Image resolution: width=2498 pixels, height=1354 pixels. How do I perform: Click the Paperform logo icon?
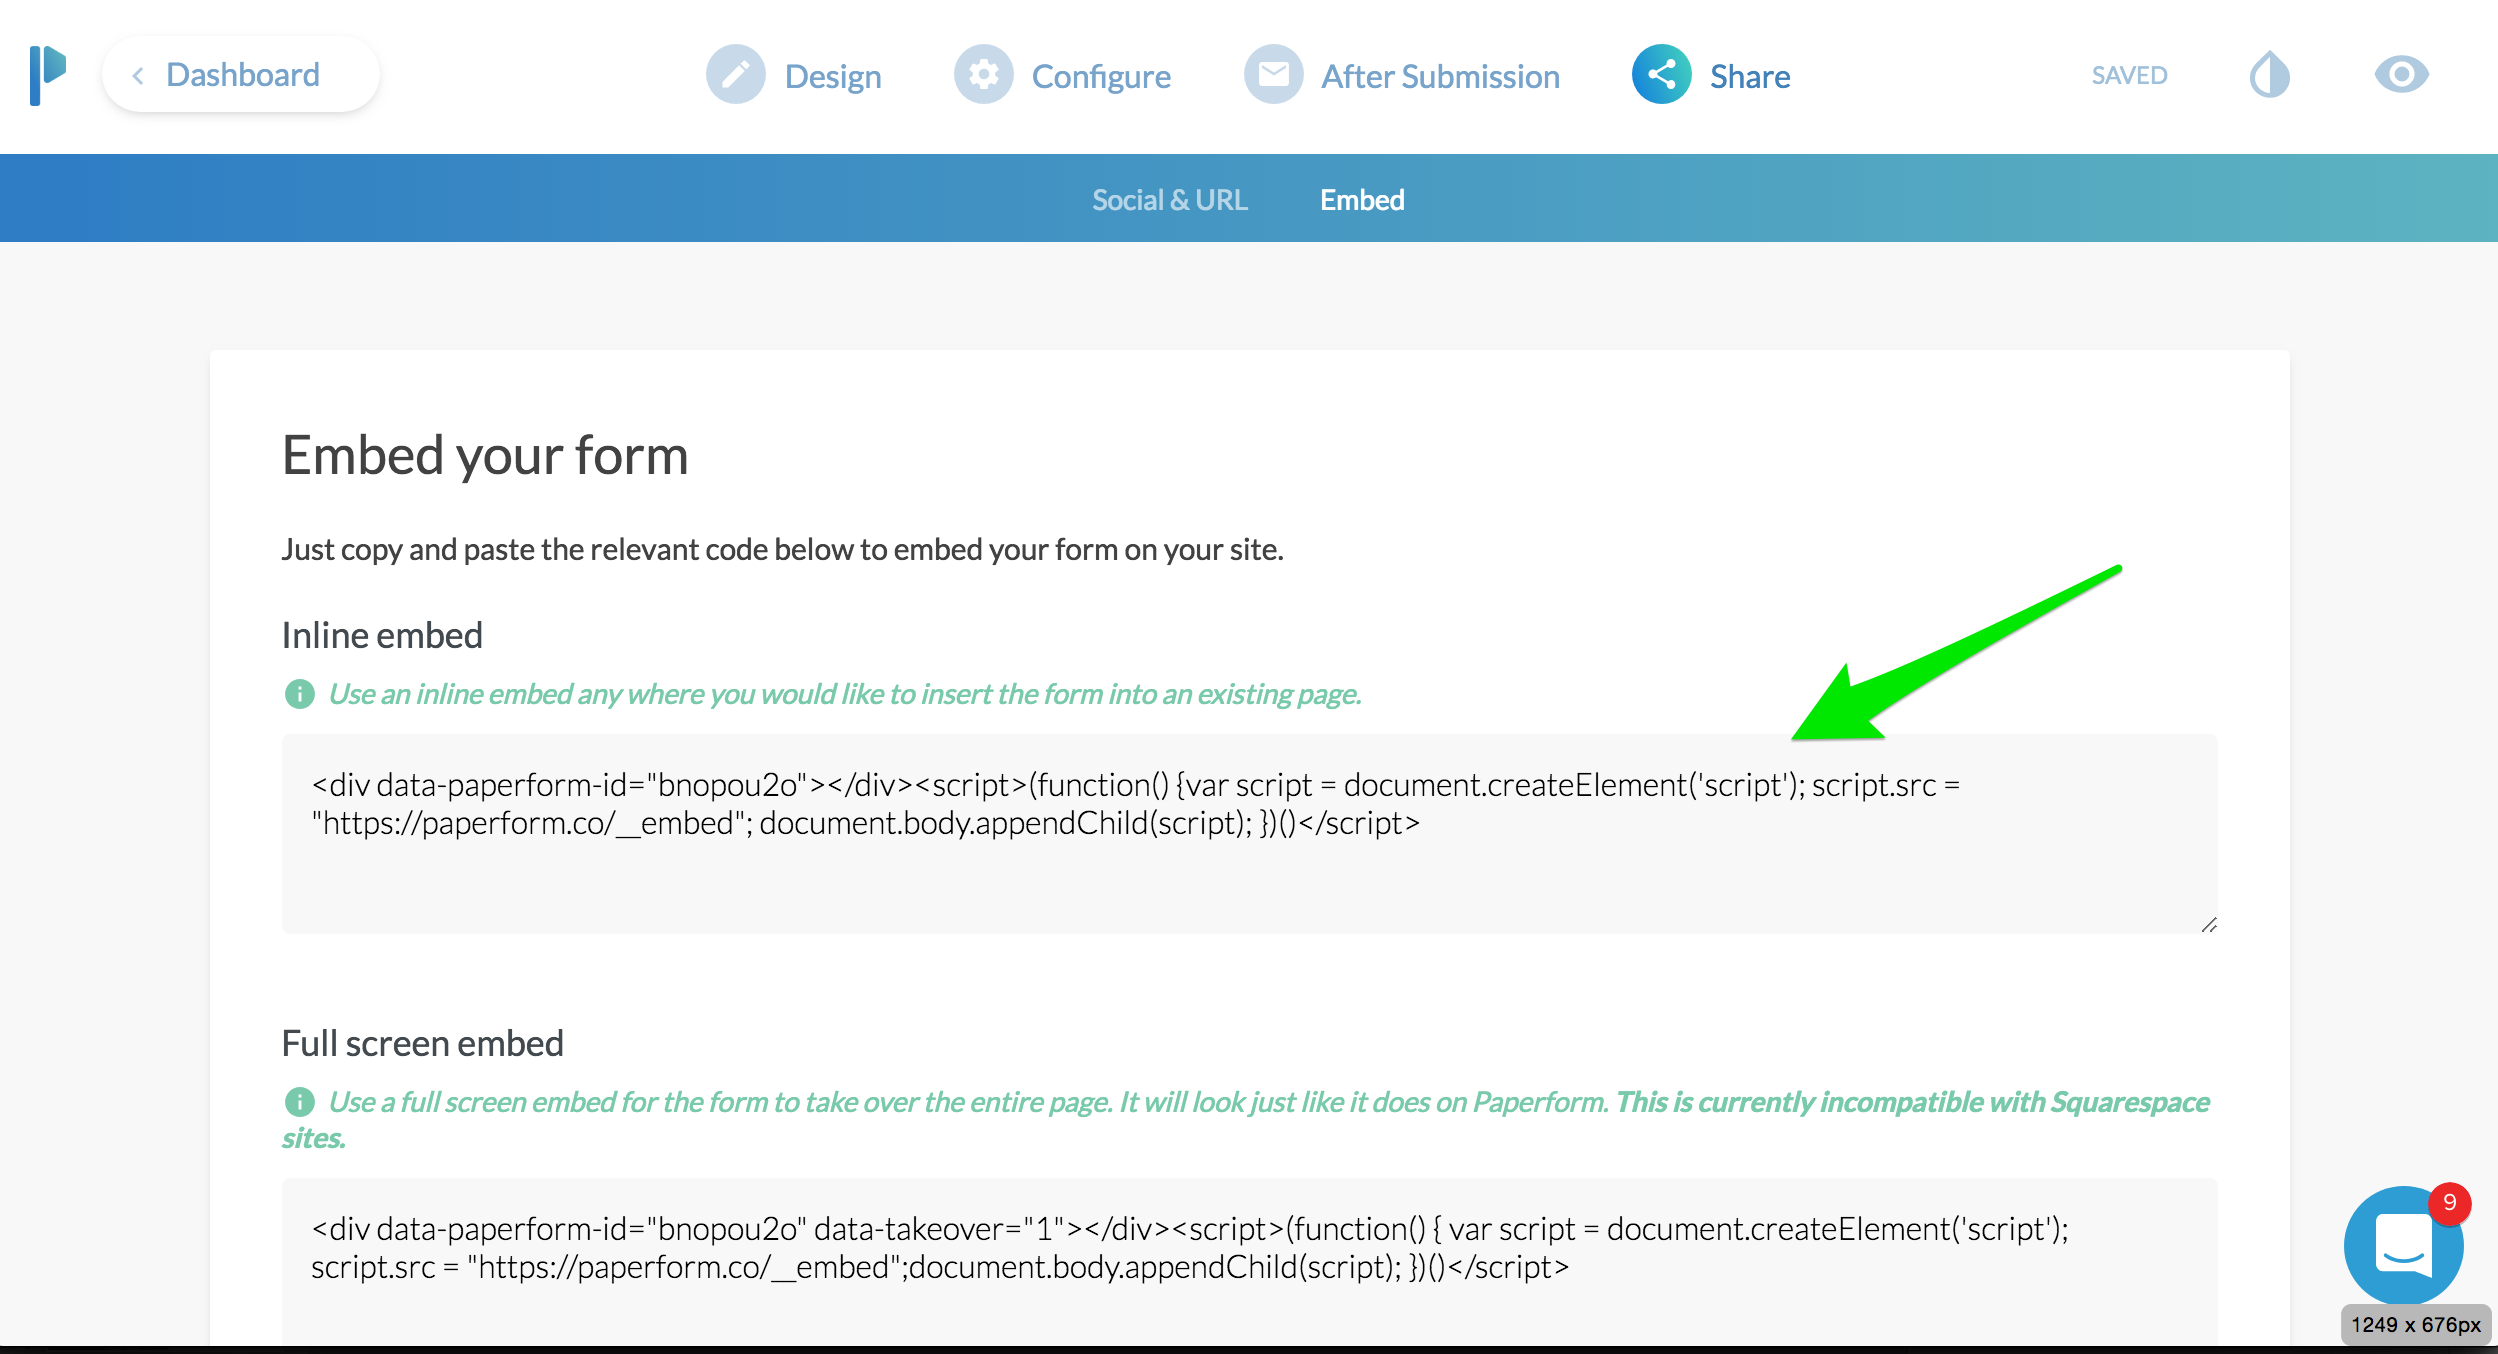47,75
